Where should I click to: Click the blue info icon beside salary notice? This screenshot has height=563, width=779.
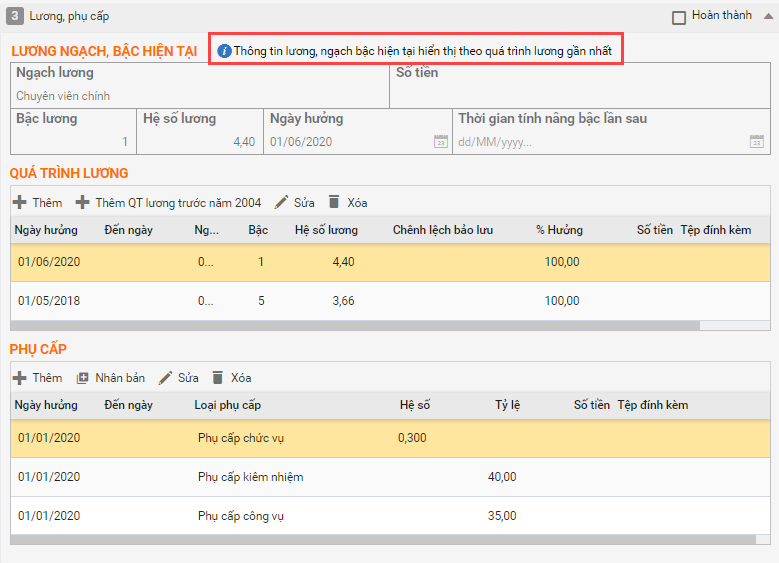(224, 51)
